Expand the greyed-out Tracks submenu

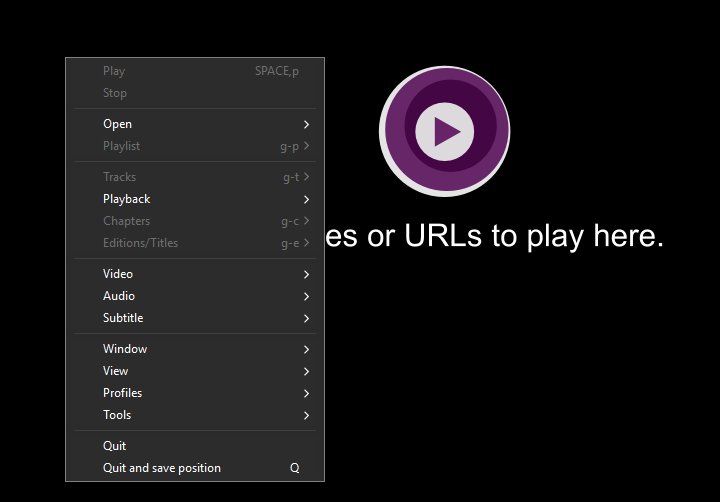[195, 177]
